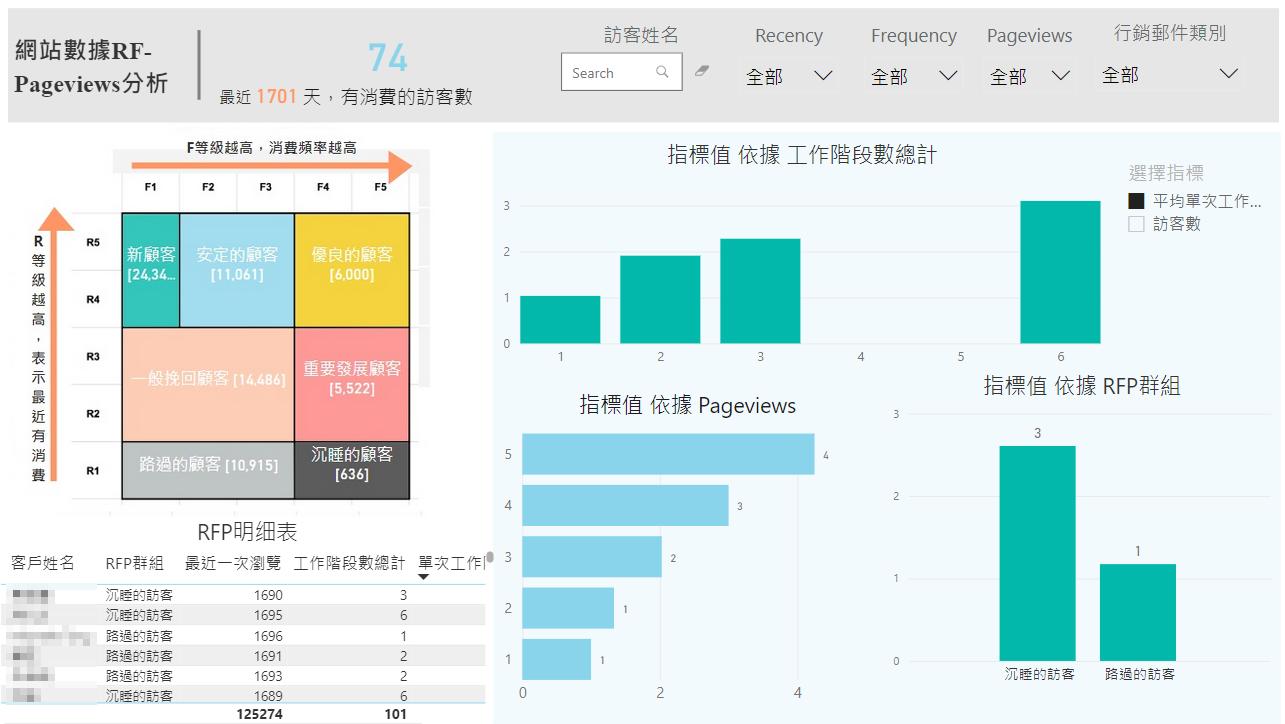The height and width of the screenshot is (724, 1285).
Task: Check the 平均單次工作 indicator checkbox
Action: tap(1136, 201)
